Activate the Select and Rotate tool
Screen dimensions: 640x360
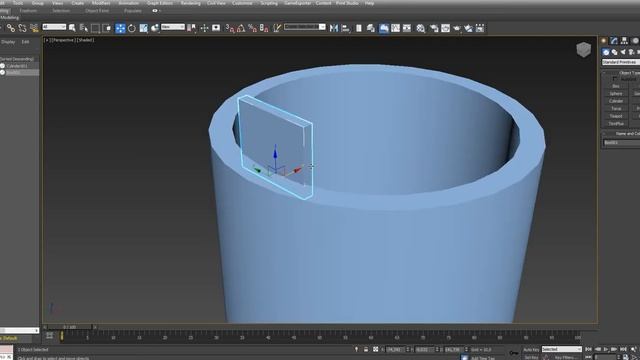131,28
